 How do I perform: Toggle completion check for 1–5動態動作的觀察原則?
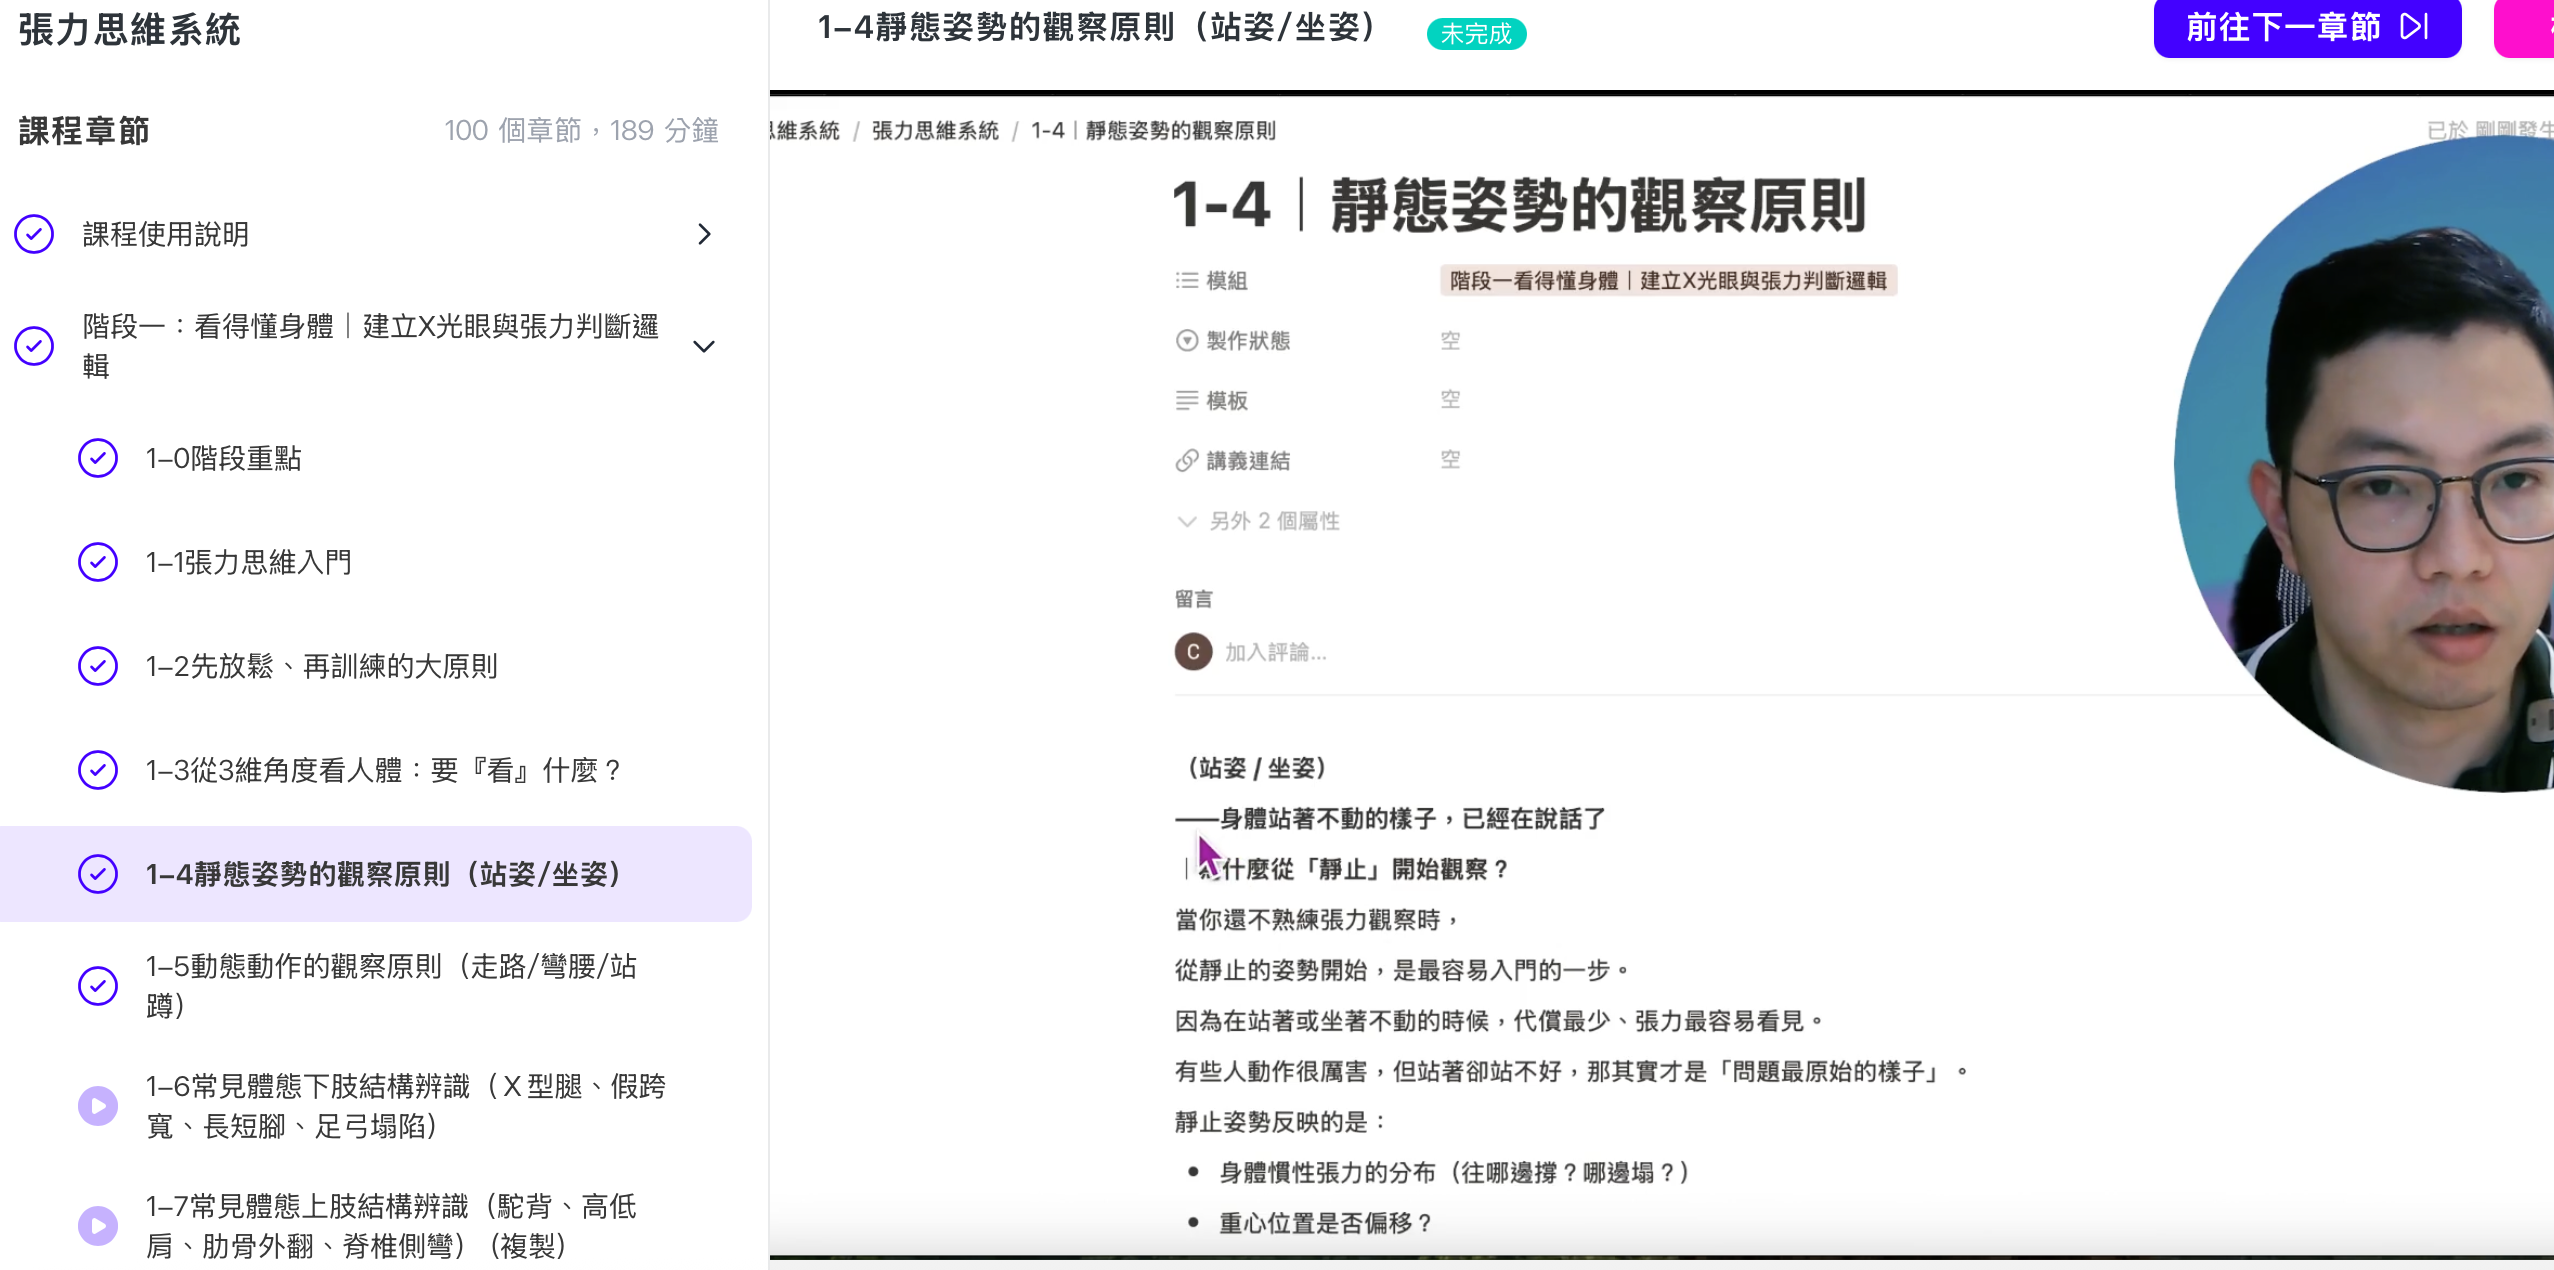(98, 986)
